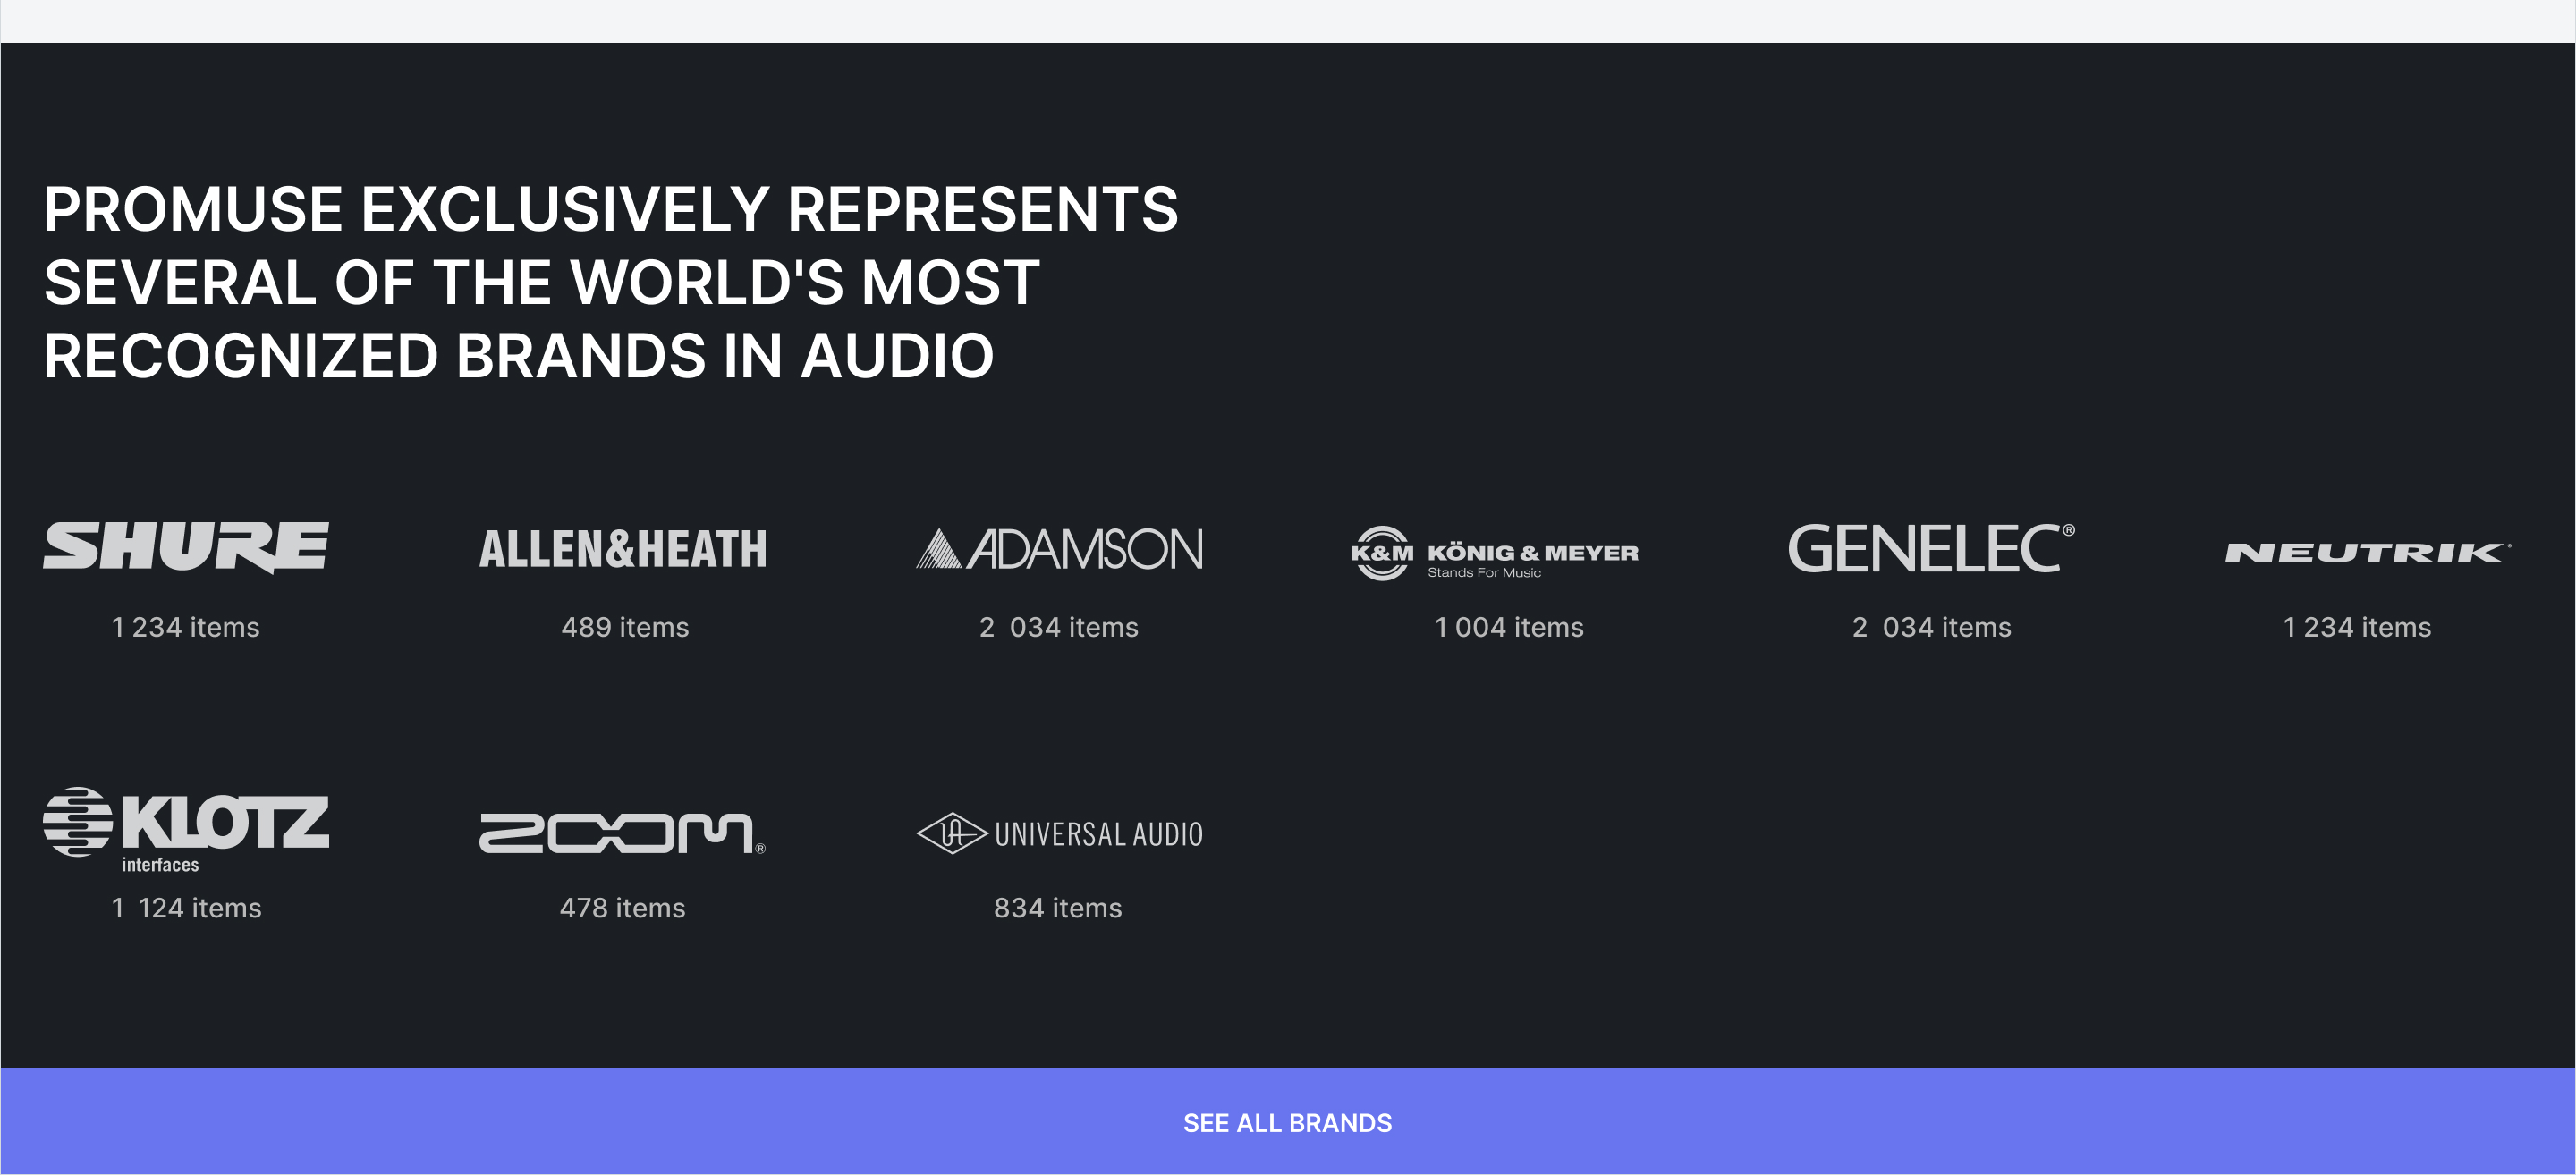
Task: Click the Klotz interfaces logo
Action: coord(186,830)
